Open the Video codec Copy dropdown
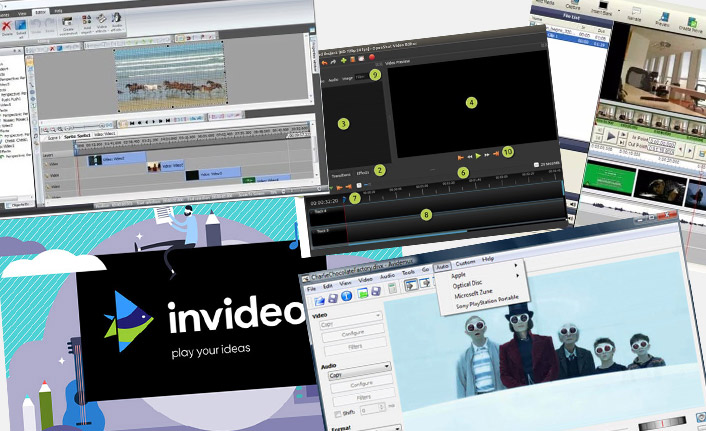The image size is (706, 431). 351,322
